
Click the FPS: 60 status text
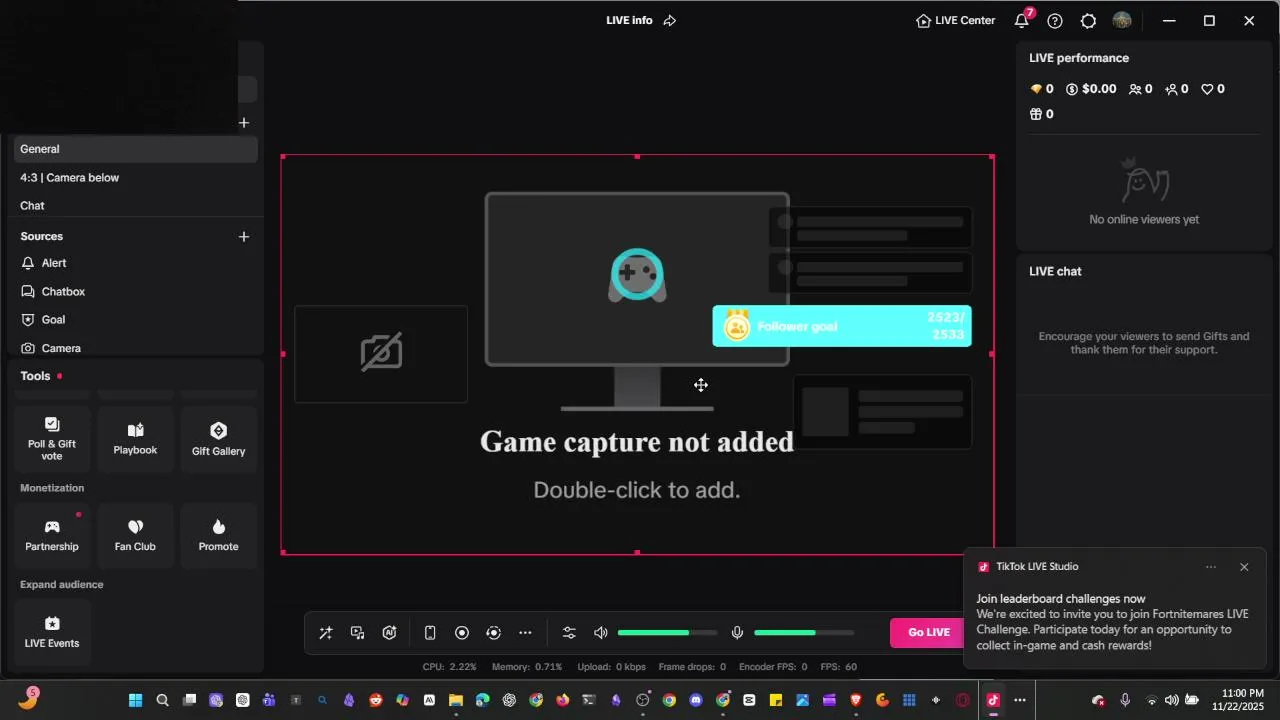click(x=839, y=667)
